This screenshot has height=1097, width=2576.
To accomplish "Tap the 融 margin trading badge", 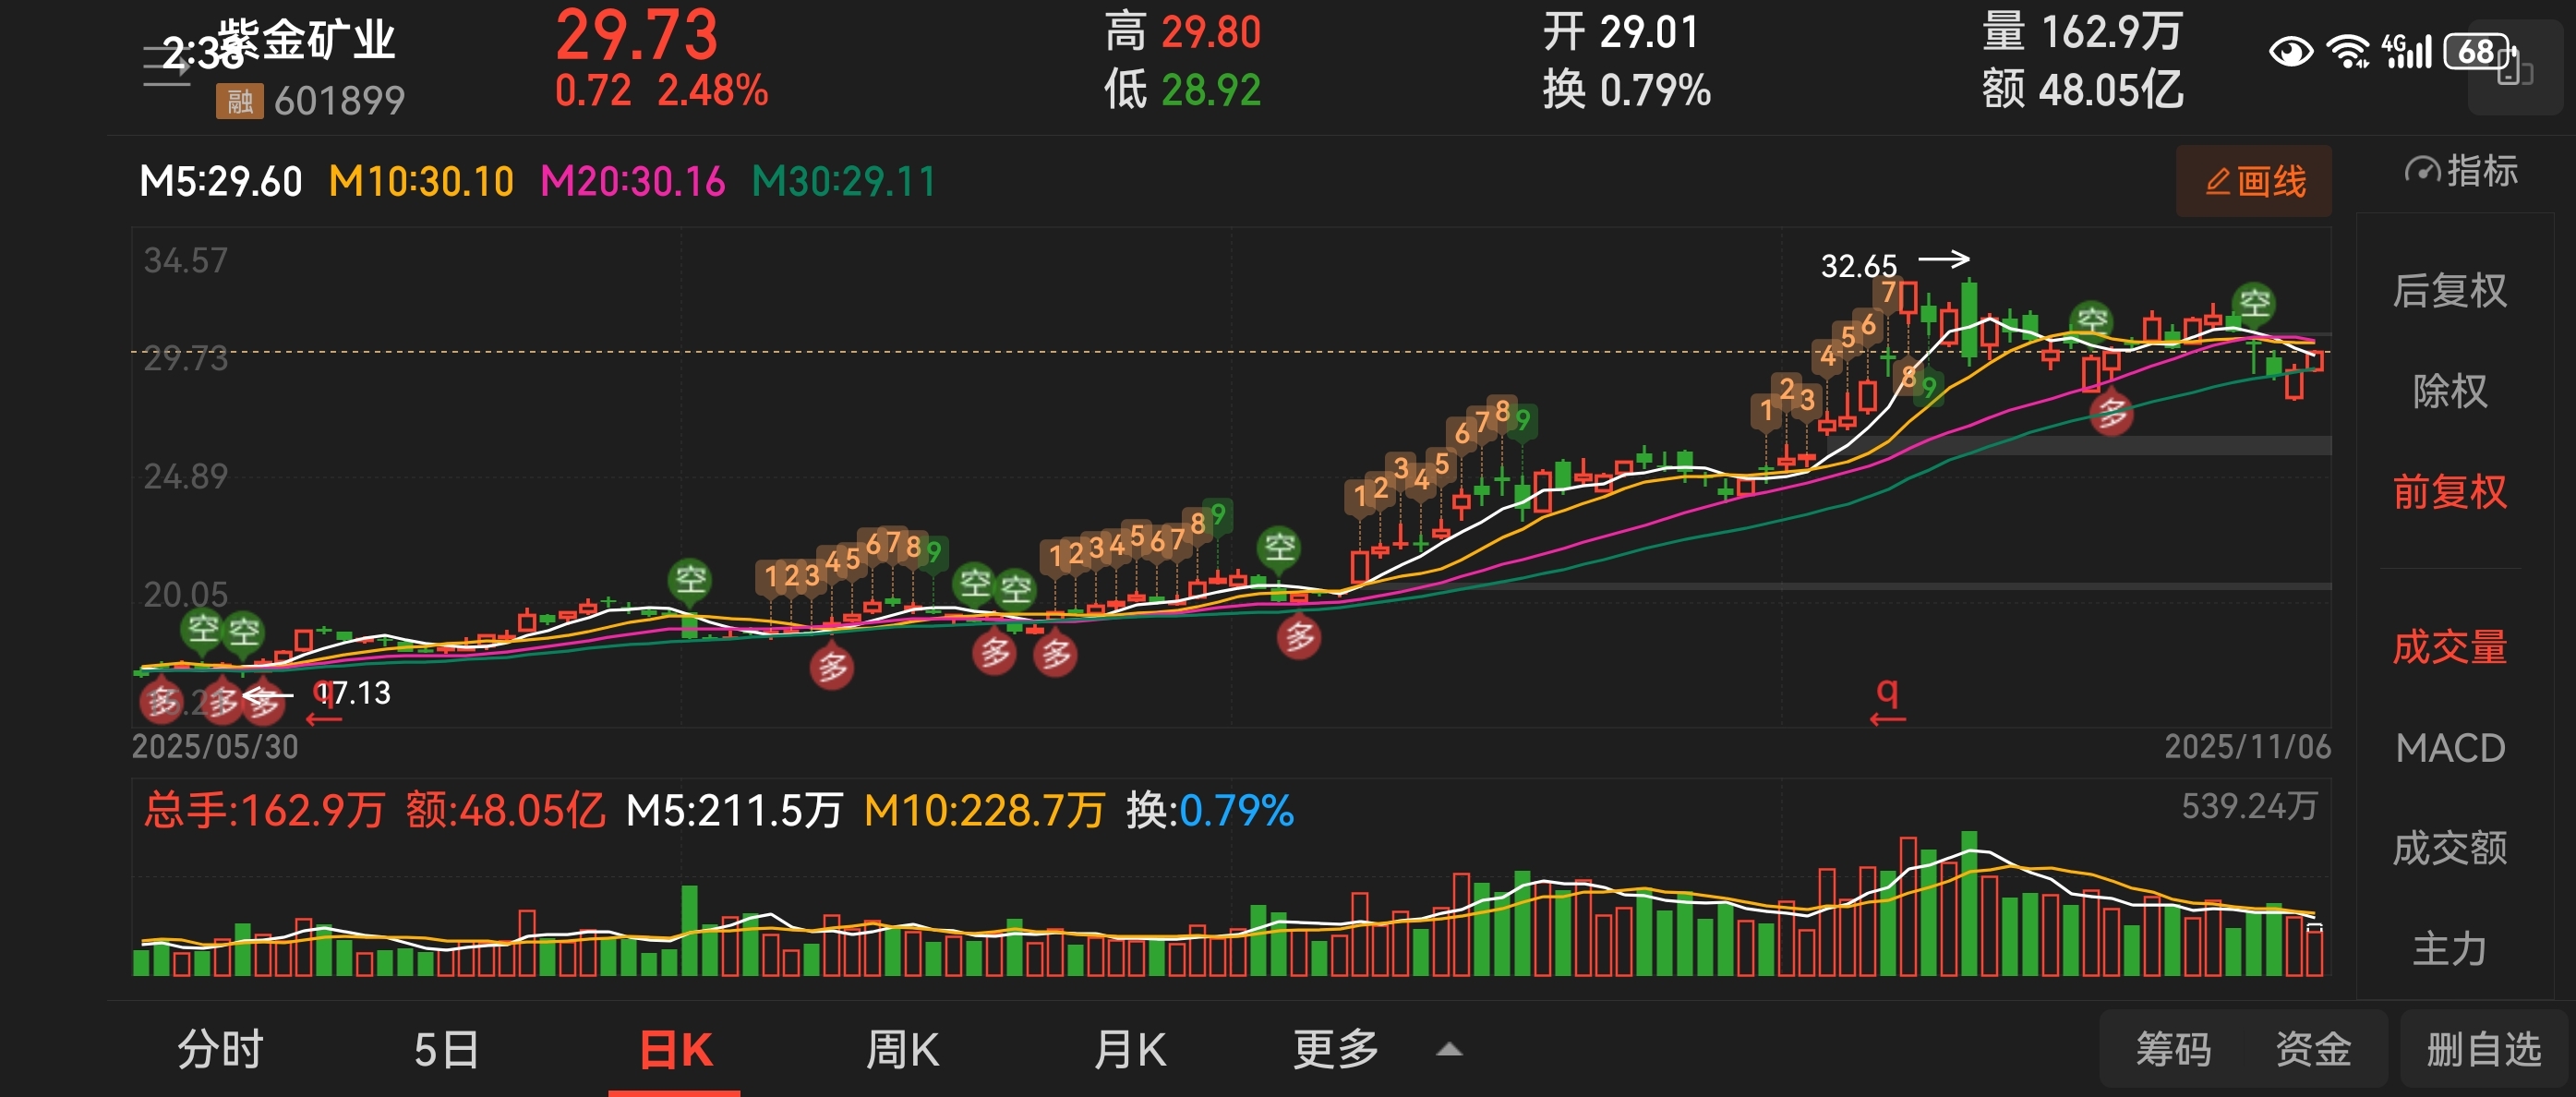I will [x=239, y=101].
